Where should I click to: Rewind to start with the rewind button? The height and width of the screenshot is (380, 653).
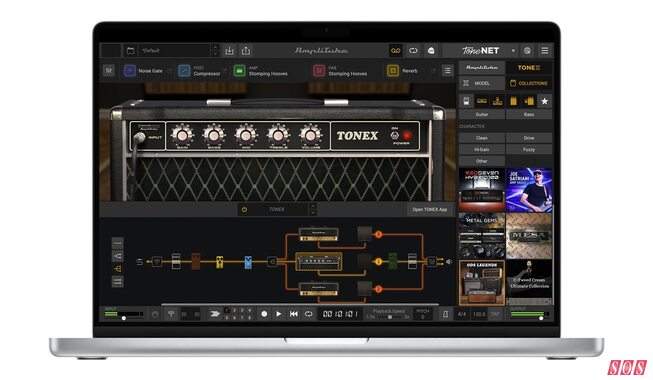click(294, 314)
